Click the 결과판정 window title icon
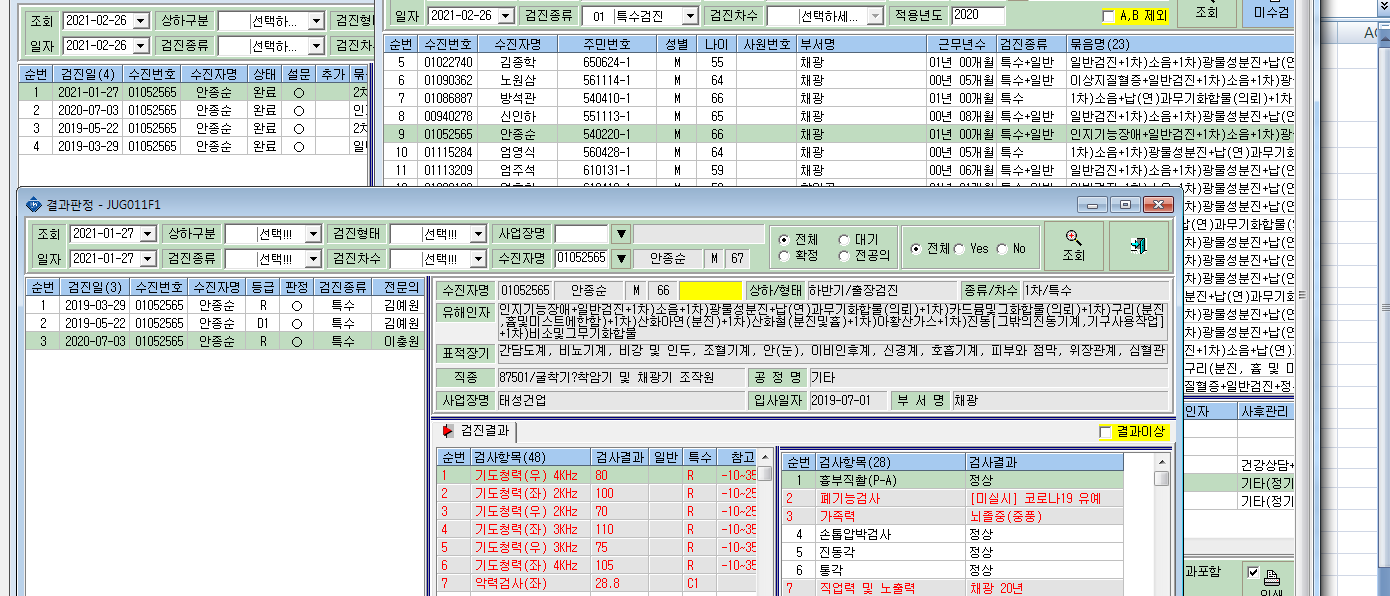This screenshot has width=1390, height=596. (x=33, y=204)
